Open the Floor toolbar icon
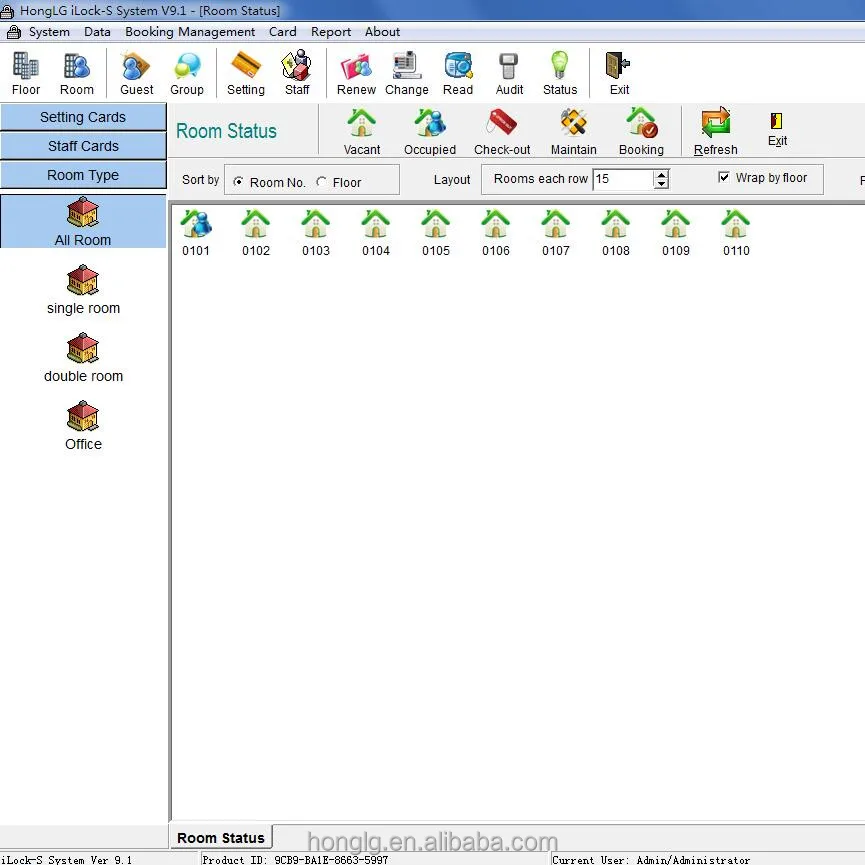 click(x=25, y=73)
